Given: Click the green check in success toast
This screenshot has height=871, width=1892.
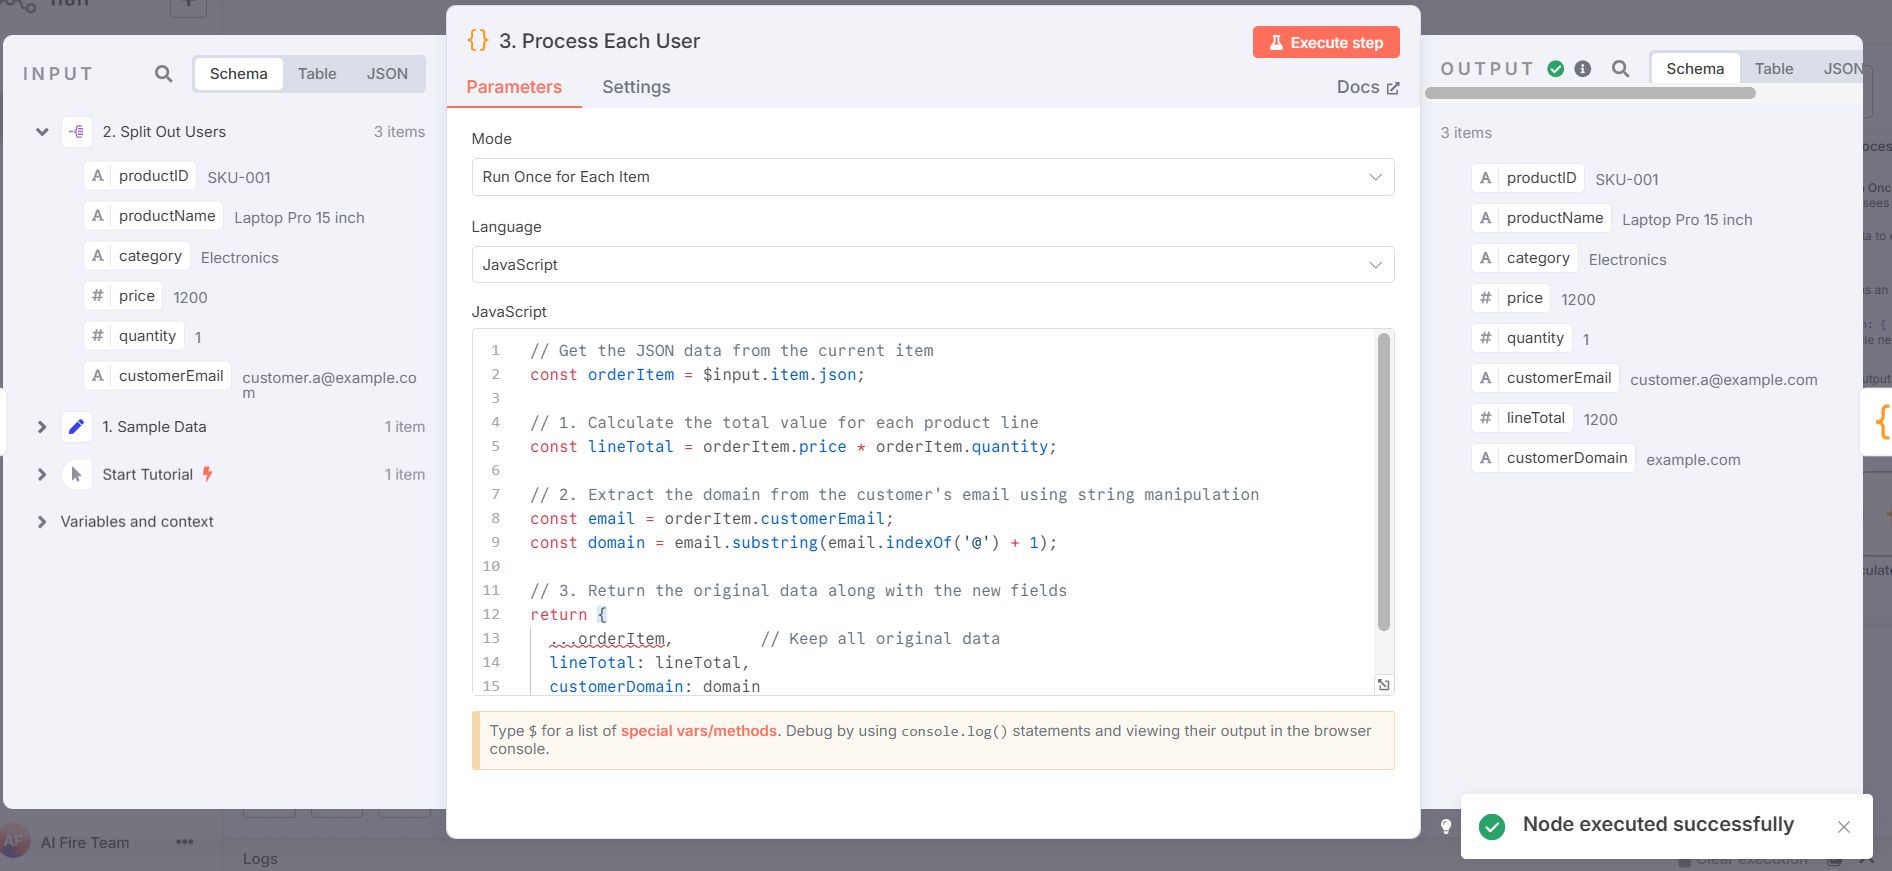Looking at the screenshot, I should pos(1492,827).
